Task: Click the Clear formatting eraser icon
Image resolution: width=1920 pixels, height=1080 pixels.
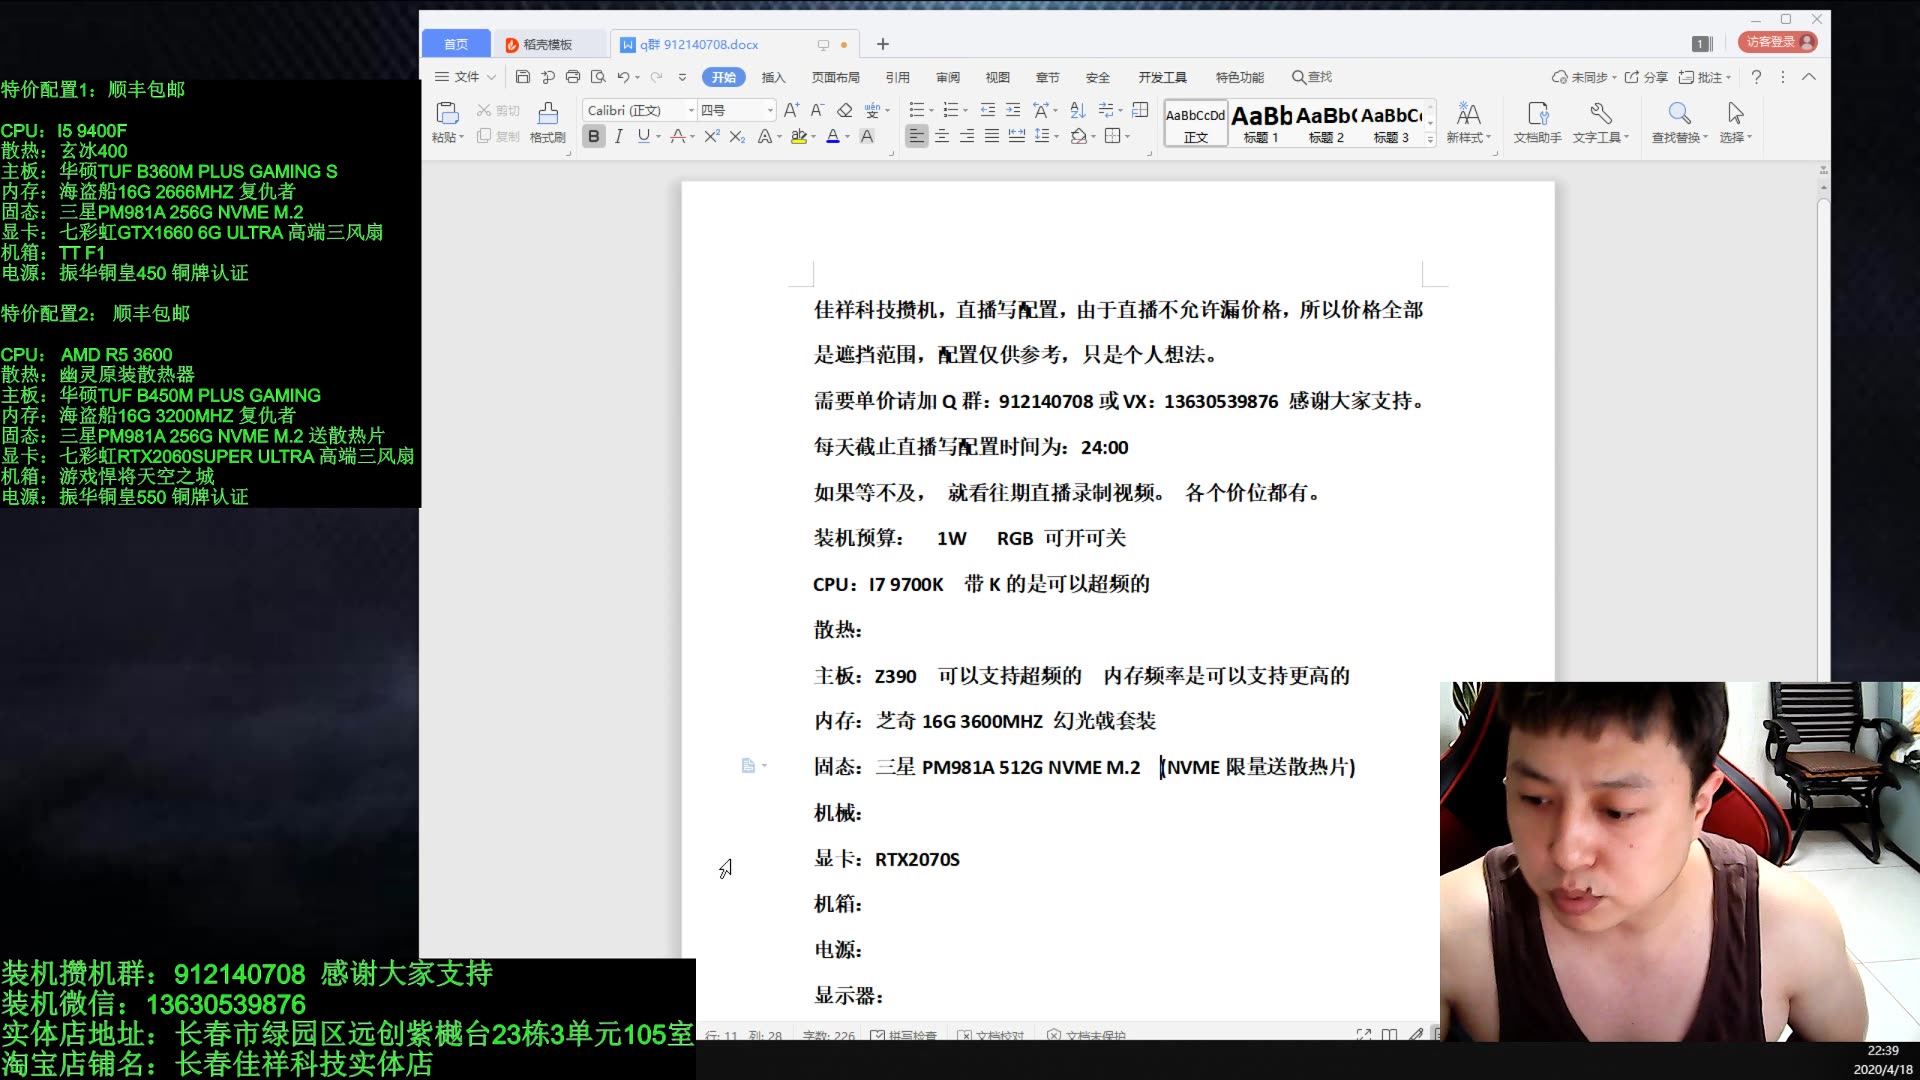Action: coord(844,110)
